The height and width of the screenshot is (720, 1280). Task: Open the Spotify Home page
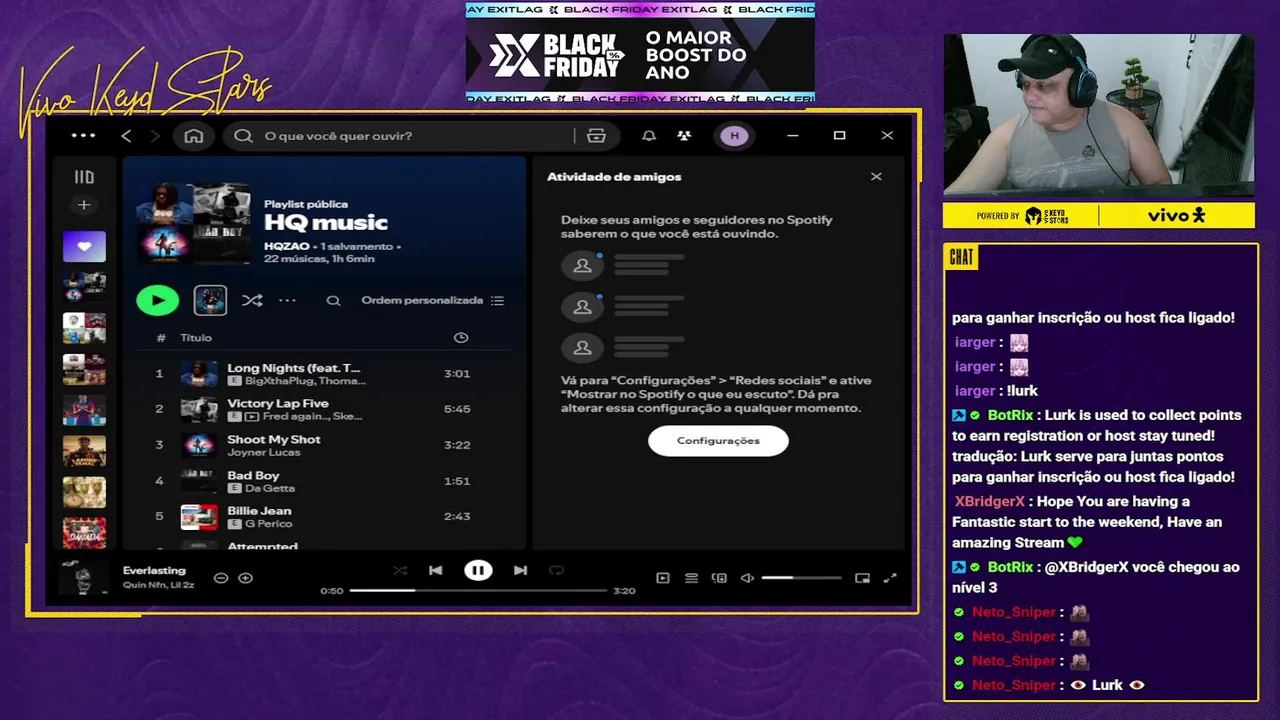tap(194, 136)
